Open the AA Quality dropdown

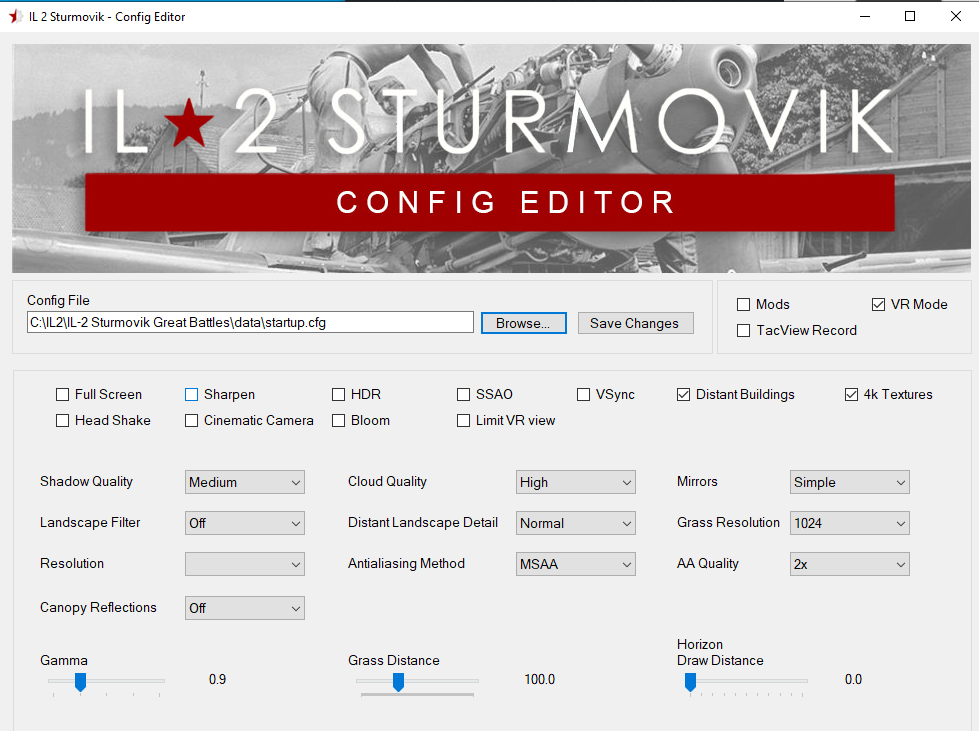click(849, 564)
